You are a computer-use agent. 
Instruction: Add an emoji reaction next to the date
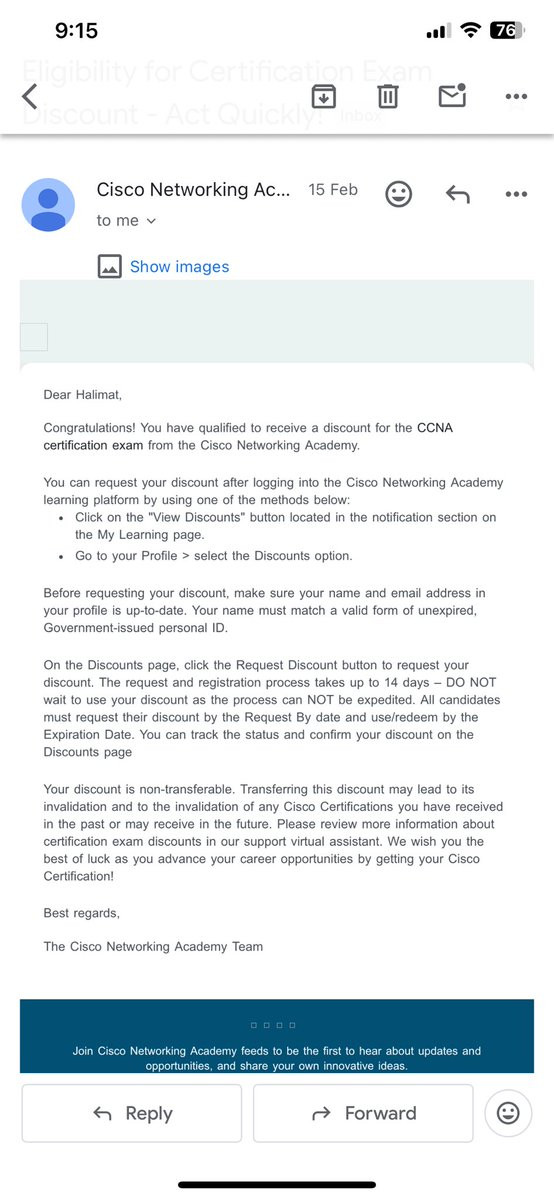[398, 193]
